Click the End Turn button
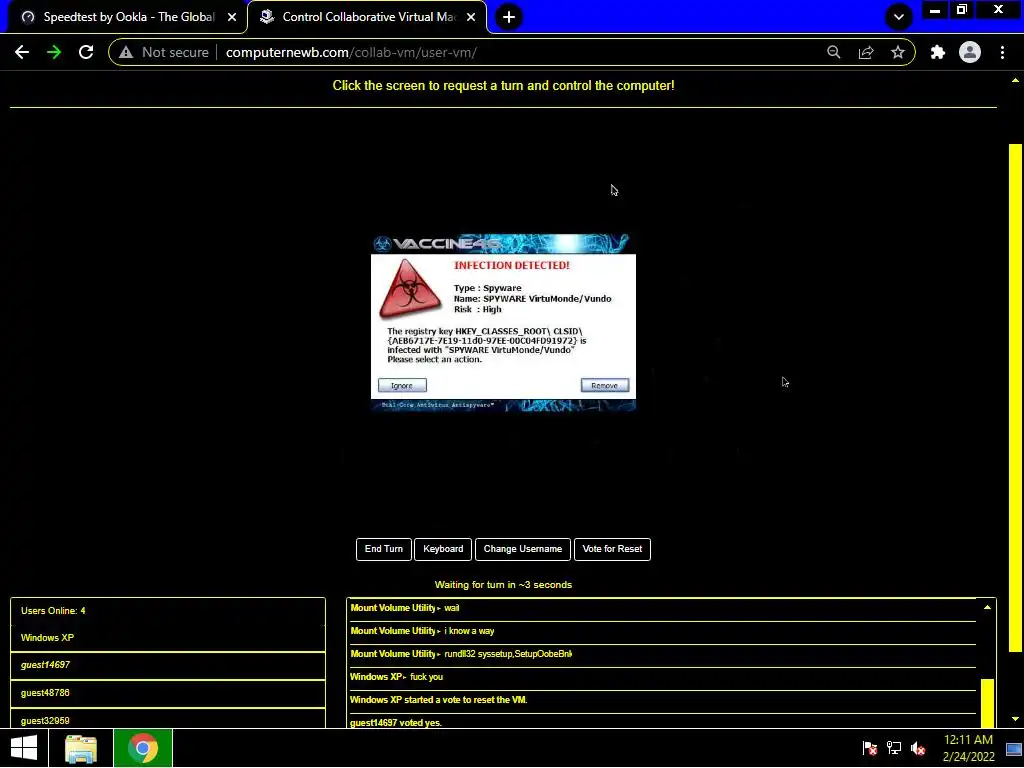This screenshot has height=768, width=1024. coord(384,549)
